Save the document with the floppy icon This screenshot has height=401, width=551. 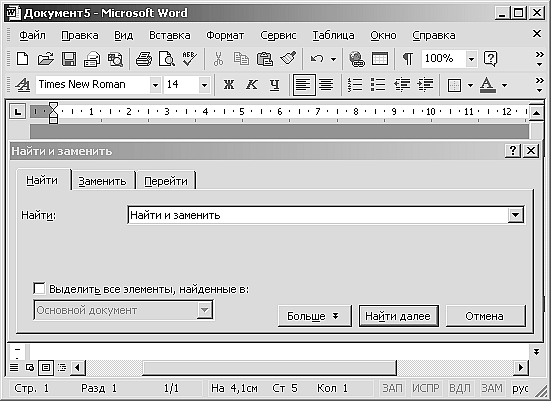[x=69, y=59]
